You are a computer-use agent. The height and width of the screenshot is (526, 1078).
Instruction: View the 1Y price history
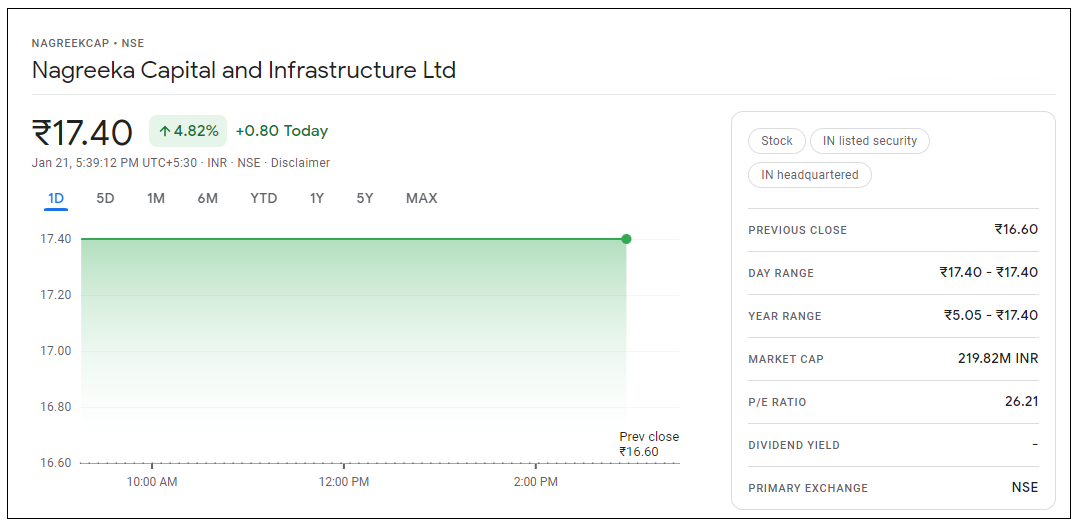tap(316, 198)
